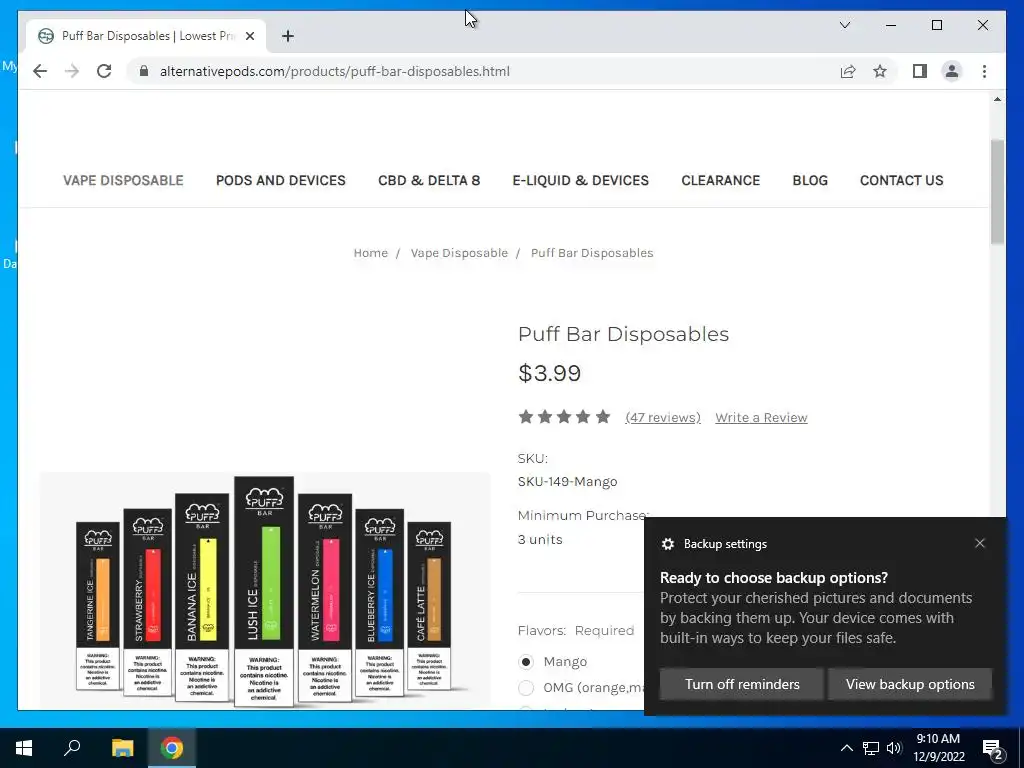Select the Mango flavor radio button
The height and width of the screenshot is (768, 1024).
point(526,662)
